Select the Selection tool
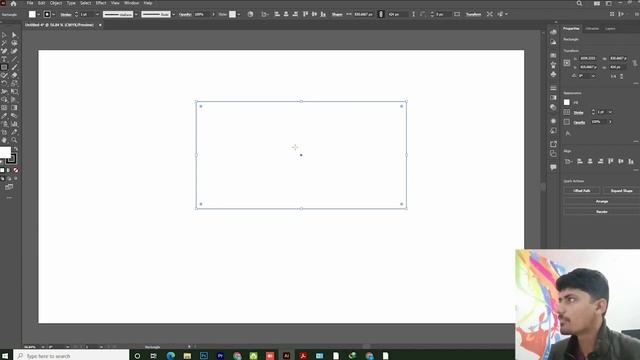Viewport: 640px width, 360px height. tap(4, 35)
